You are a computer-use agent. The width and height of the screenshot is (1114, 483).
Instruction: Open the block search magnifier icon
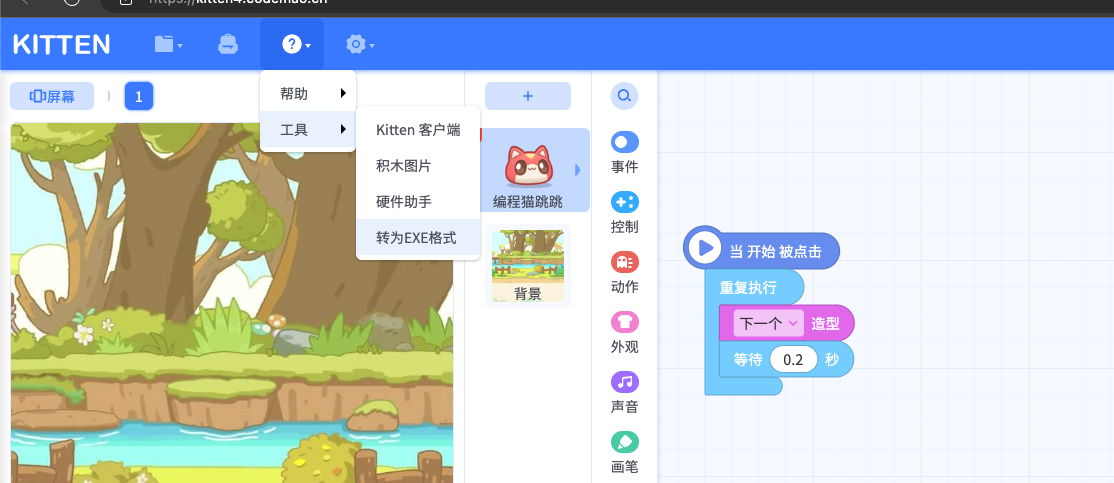coord(624,95)
